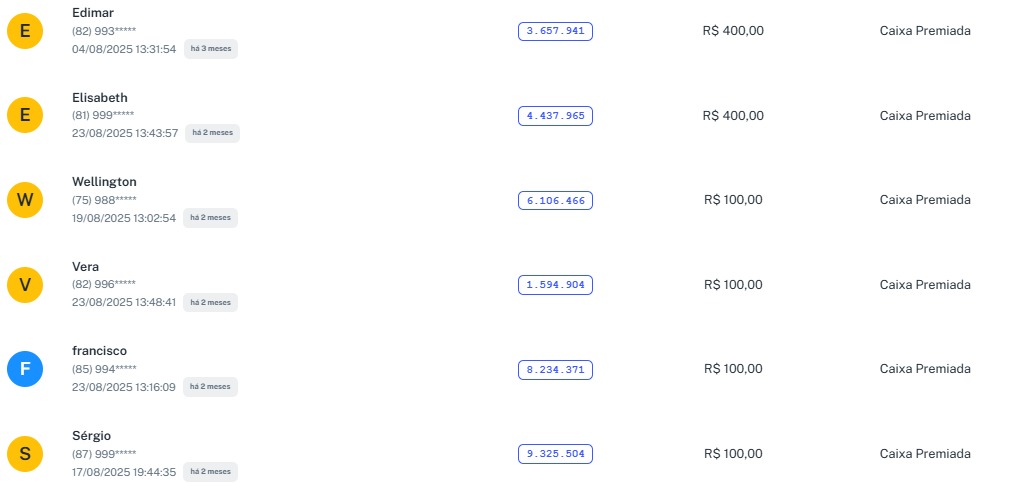Select ticket number 8.234.371
The height and width of the screenshot is (483, 1013).
click(x=555, y=370)
